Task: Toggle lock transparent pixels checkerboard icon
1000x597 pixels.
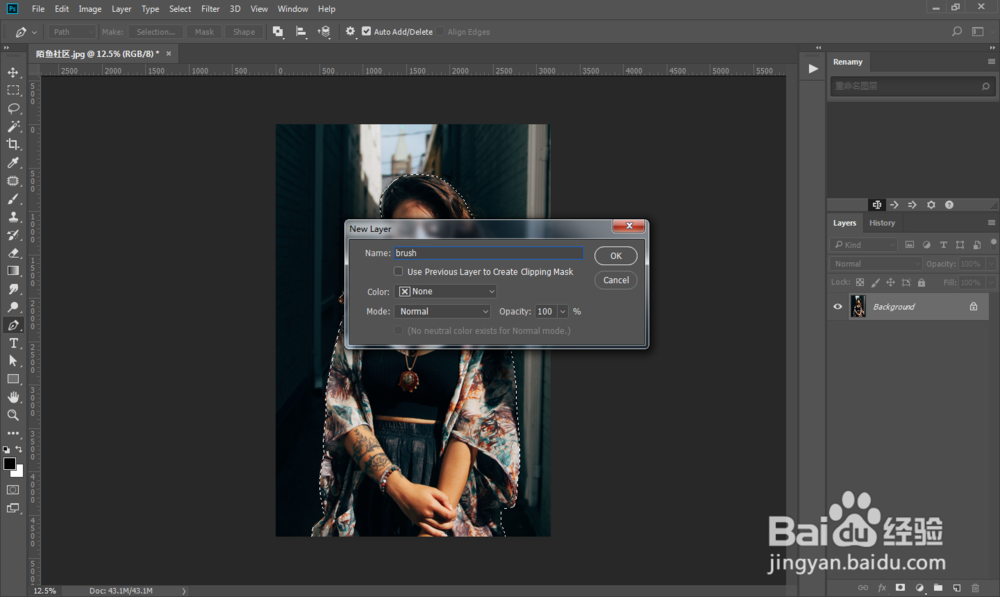Action: point(860,283)
